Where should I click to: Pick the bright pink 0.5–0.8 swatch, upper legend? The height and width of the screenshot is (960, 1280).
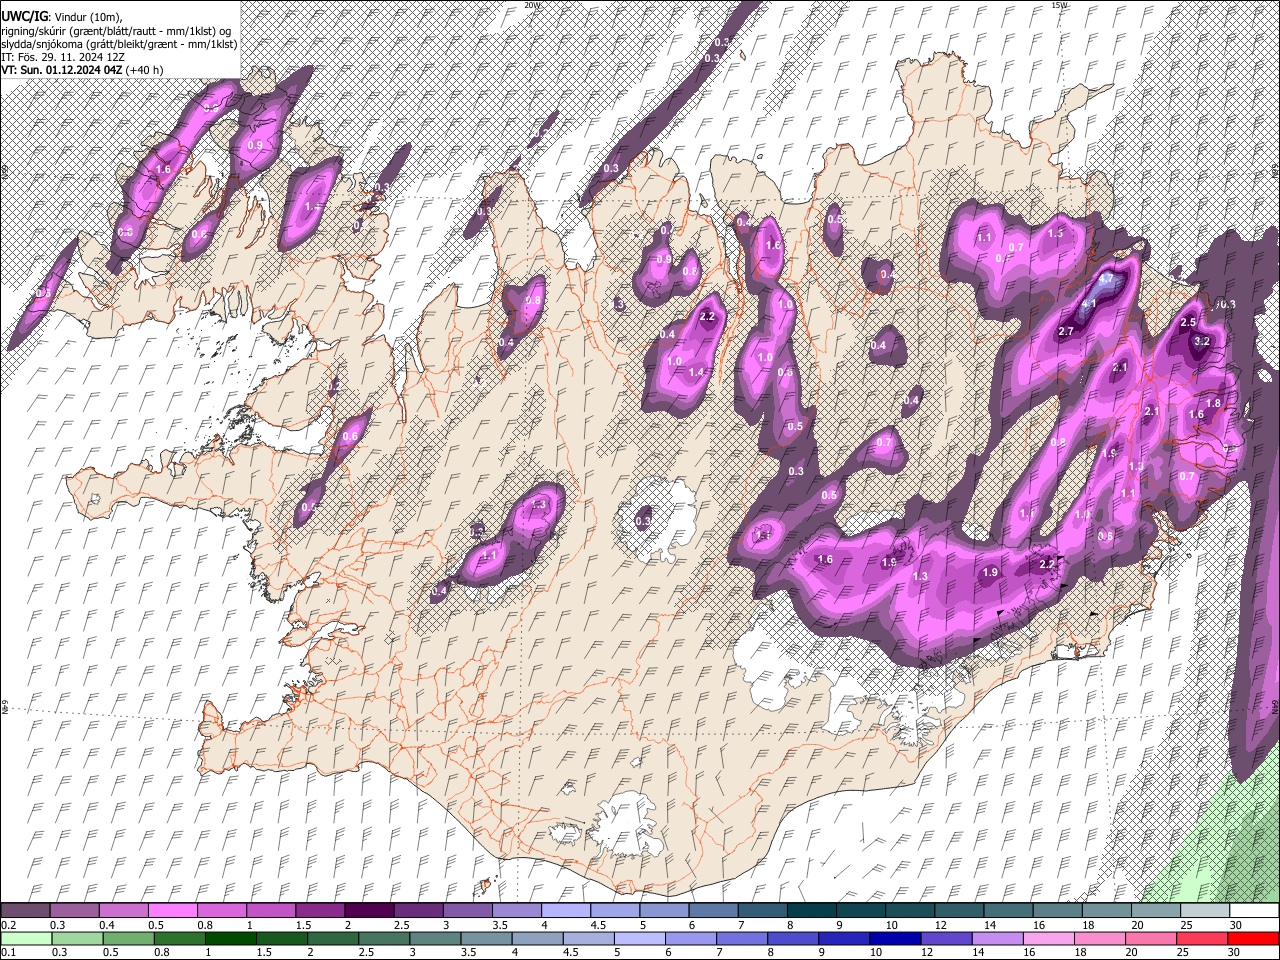click(x=173, y=910)
